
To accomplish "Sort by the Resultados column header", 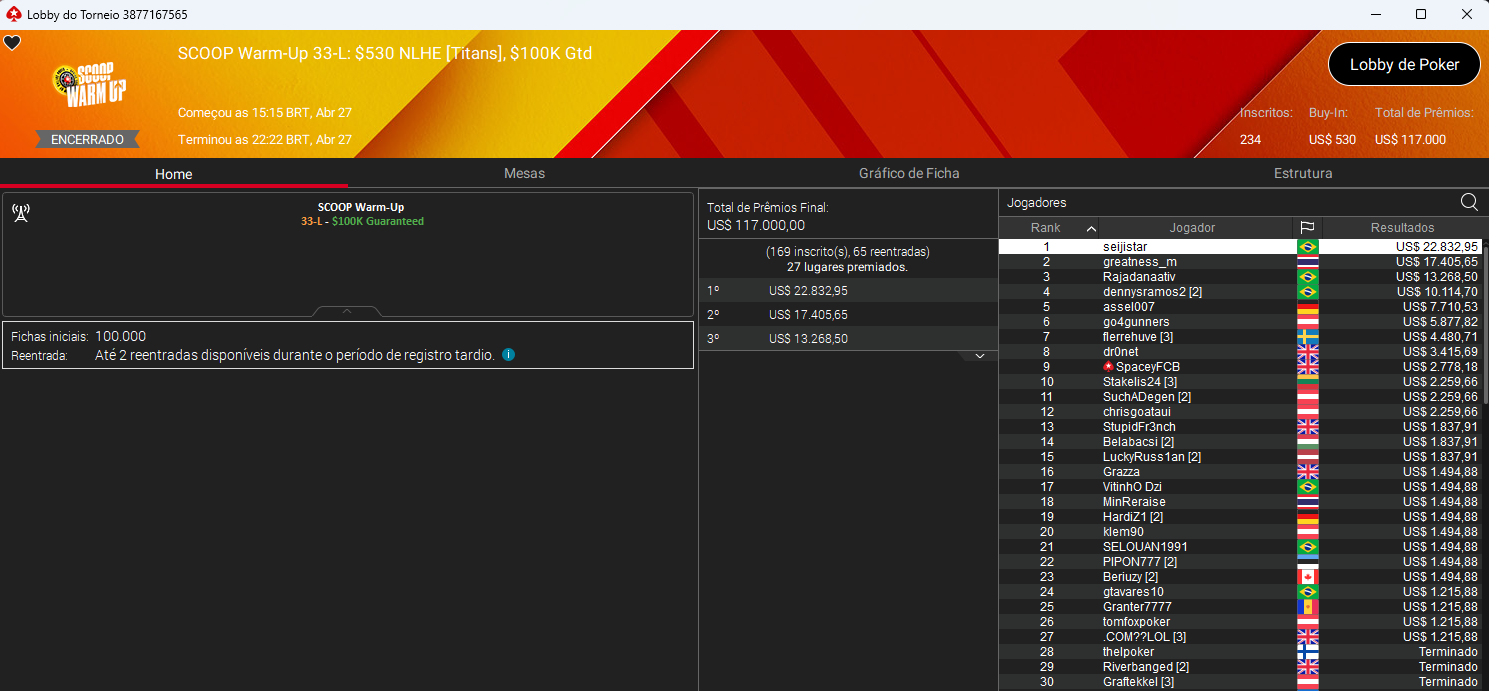I will point(1402,227).
